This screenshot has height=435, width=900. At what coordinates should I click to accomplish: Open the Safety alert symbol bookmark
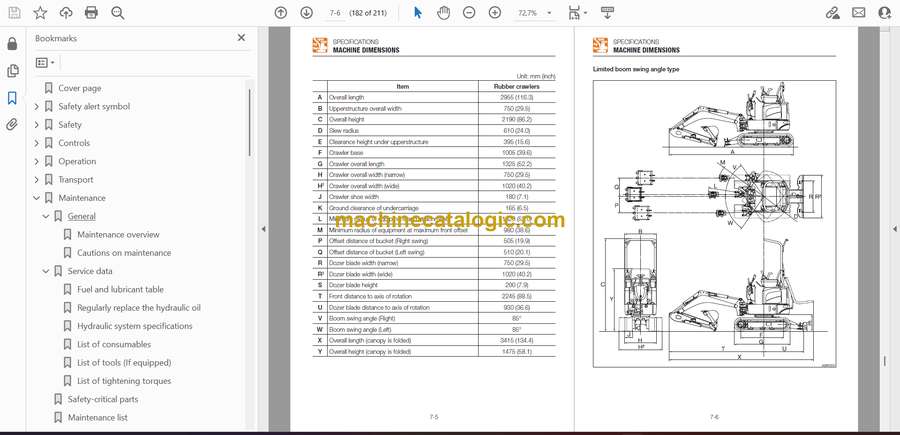coord(94,107)
